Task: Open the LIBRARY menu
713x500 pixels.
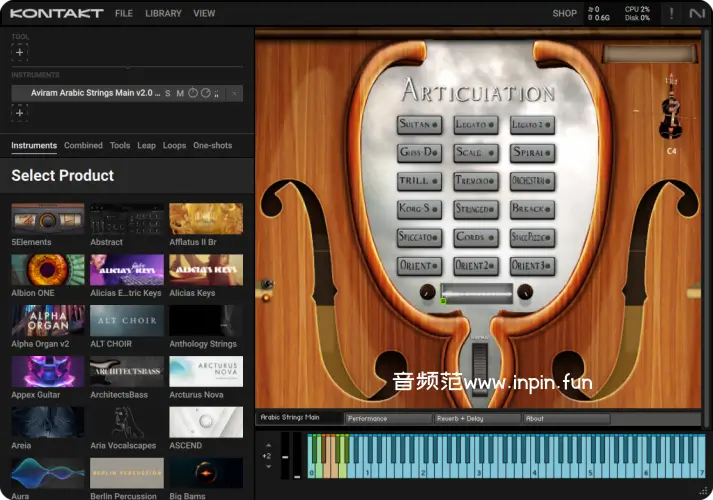Action: point(163,14)
